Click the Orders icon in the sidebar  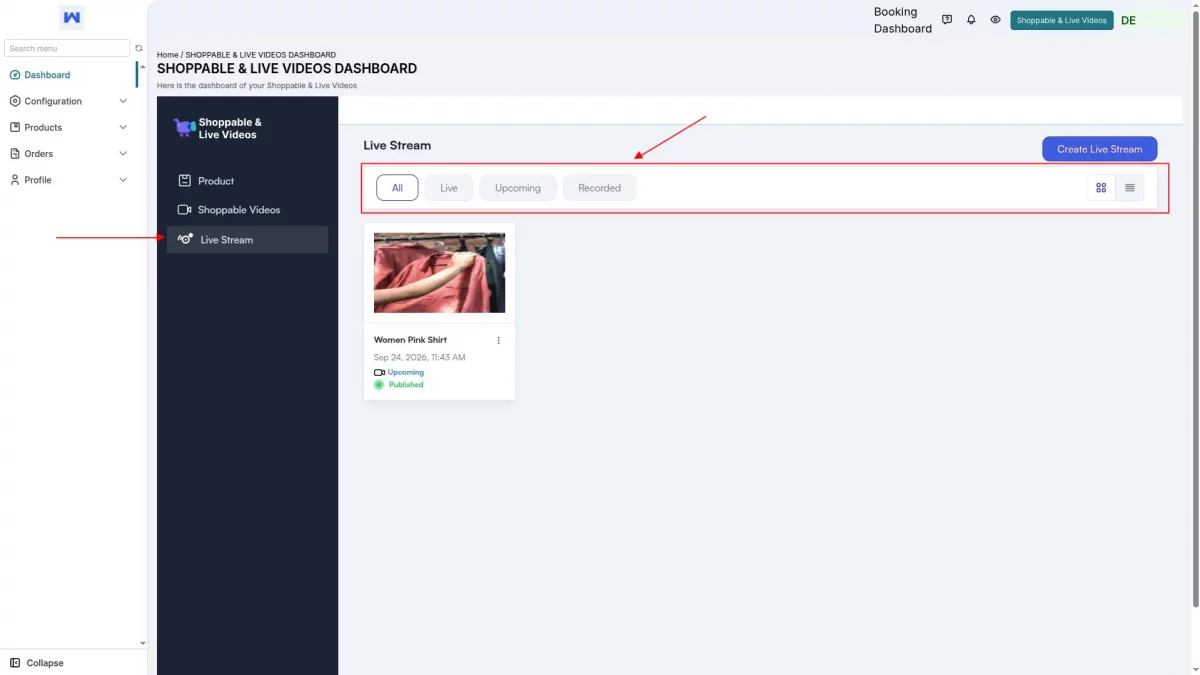pos(15,153)
